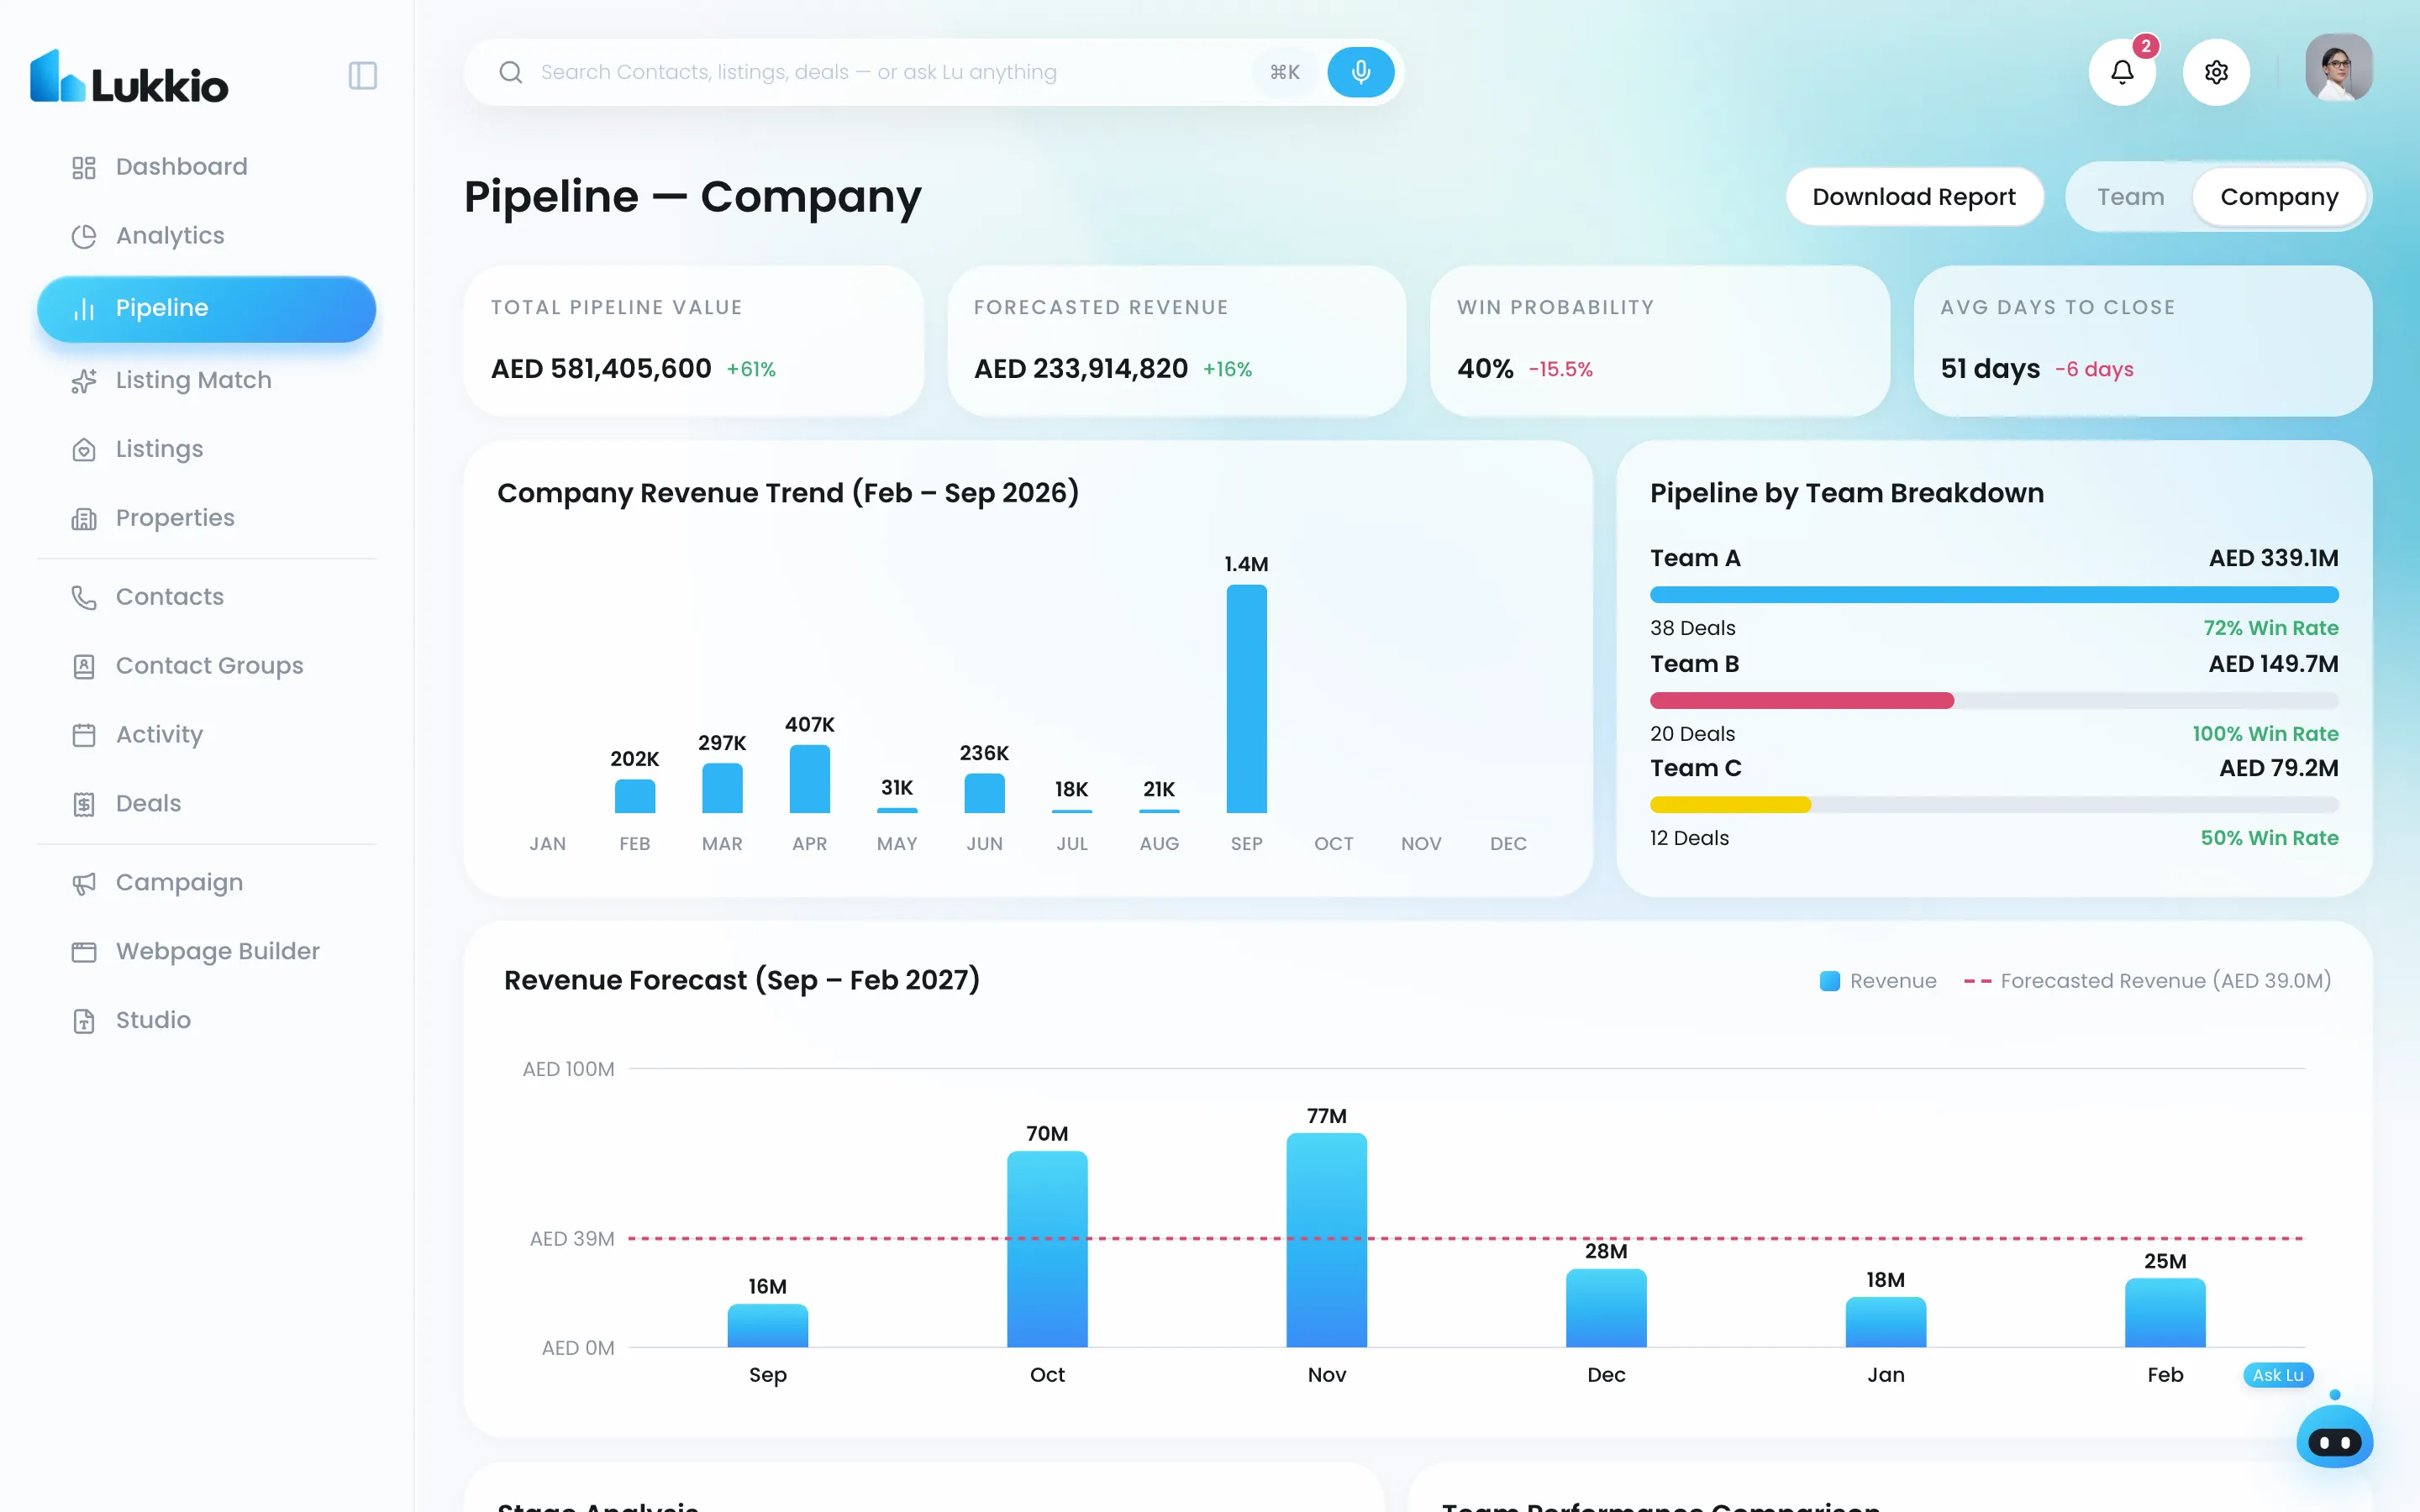Open the notifications bell

click(x=2122, y=72)
